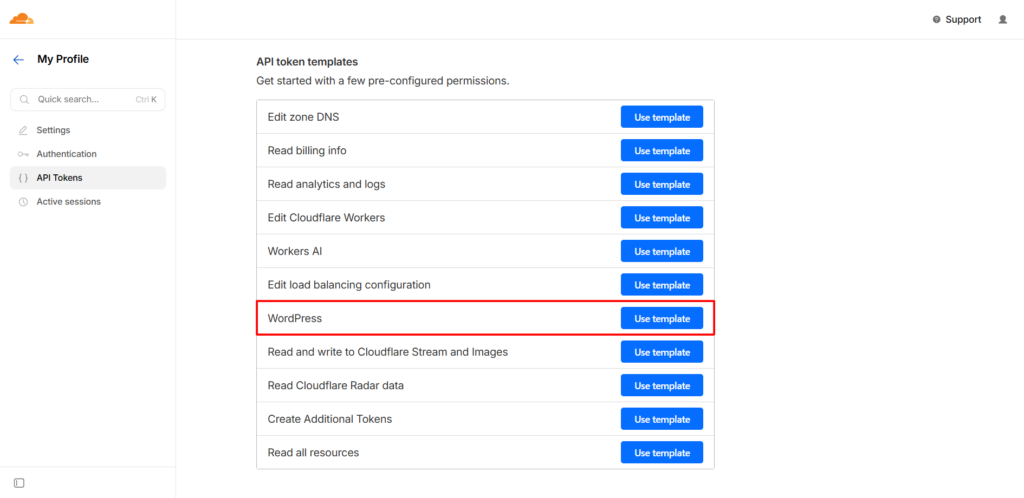Focus the Quick search field
Screen dimensions: 1024x498
(88, 100)
